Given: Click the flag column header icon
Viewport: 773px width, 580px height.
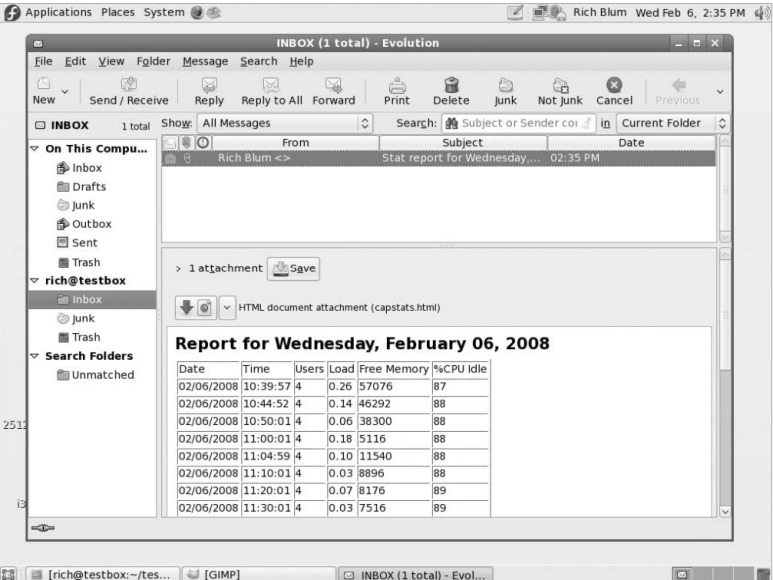Looking at the screenshot, I should (x=203, y=143).
